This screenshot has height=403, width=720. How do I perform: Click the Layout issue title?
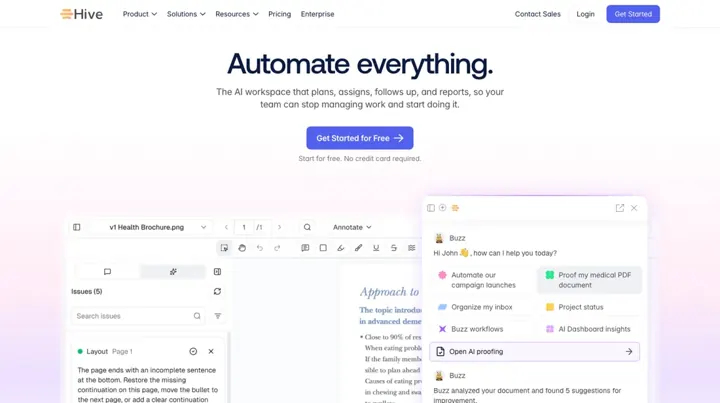pos(97,351)
